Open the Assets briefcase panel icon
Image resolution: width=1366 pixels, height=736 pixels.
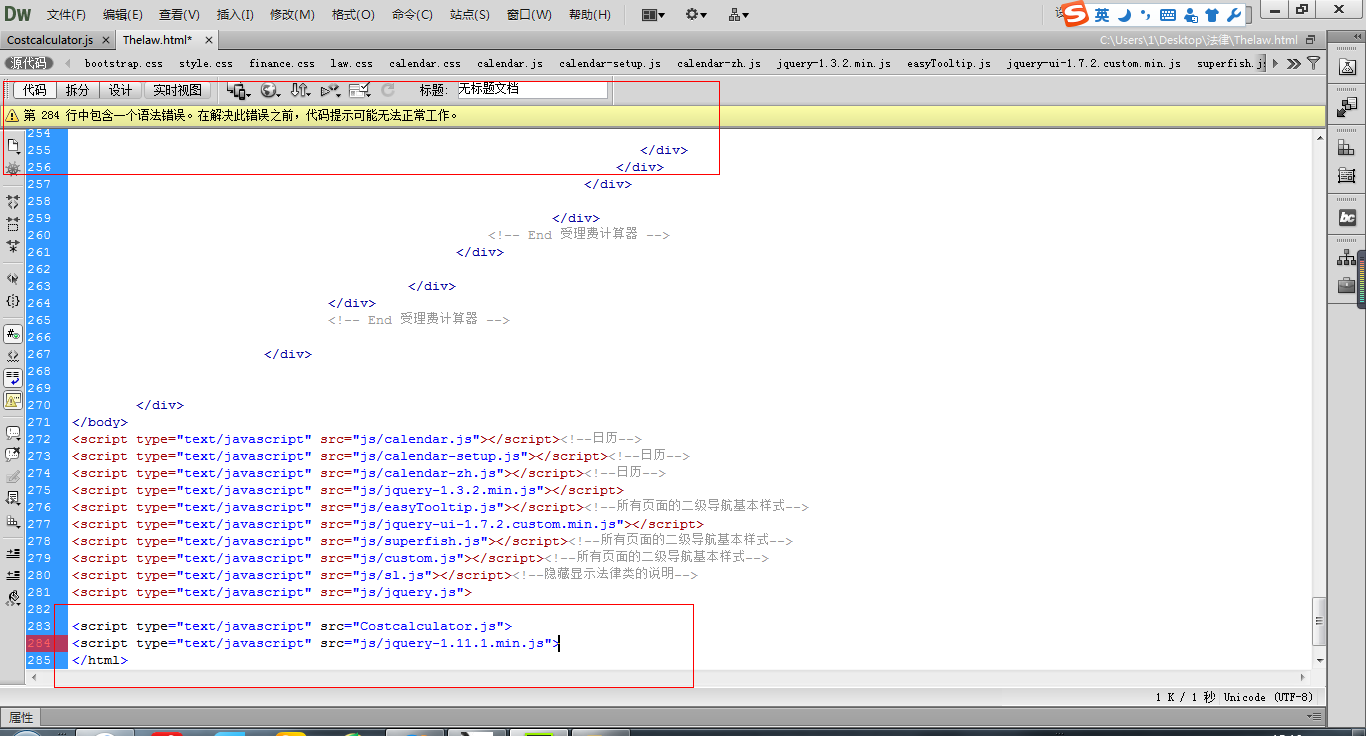click(x=1347, y=286)
